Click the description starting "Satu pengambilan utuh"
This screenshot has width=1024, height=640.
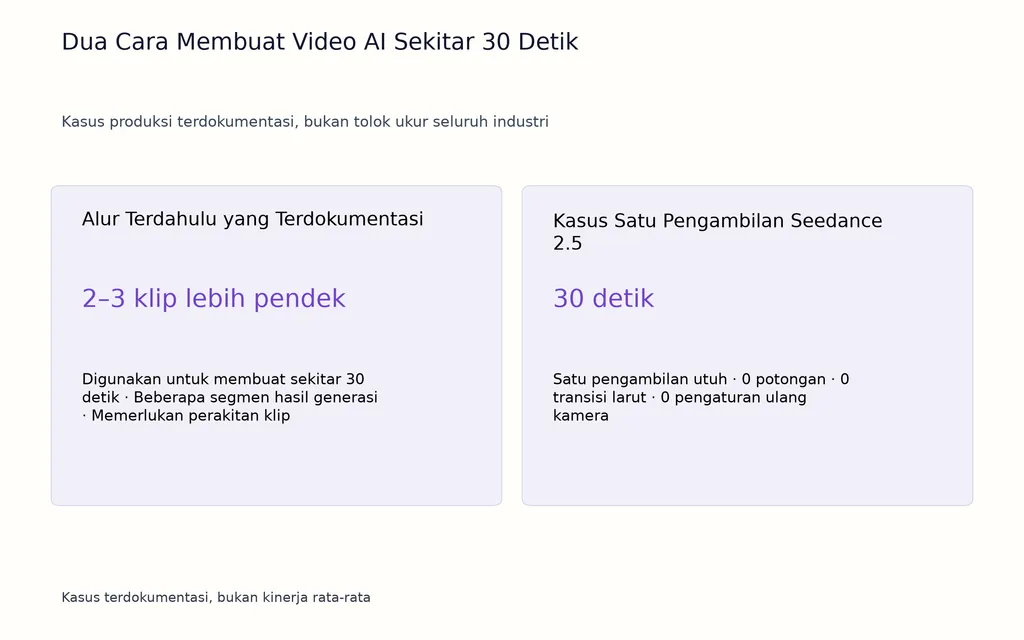click(x=701, y=397)
